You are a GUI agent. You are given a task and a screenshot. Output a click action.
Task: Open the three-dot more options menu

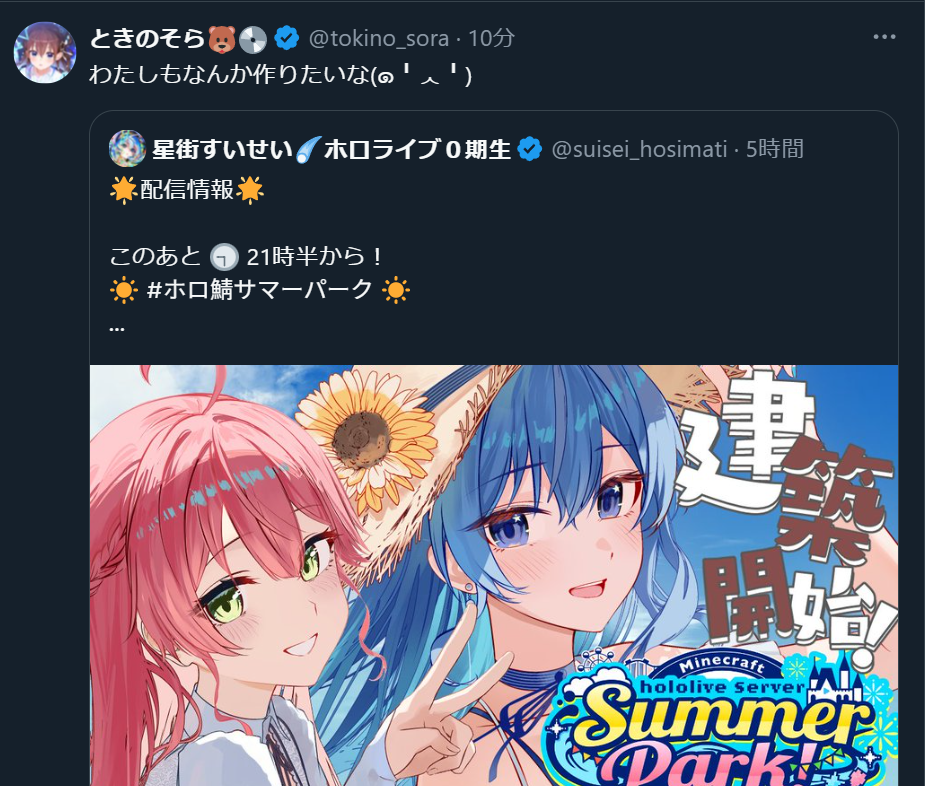(884, 37)
